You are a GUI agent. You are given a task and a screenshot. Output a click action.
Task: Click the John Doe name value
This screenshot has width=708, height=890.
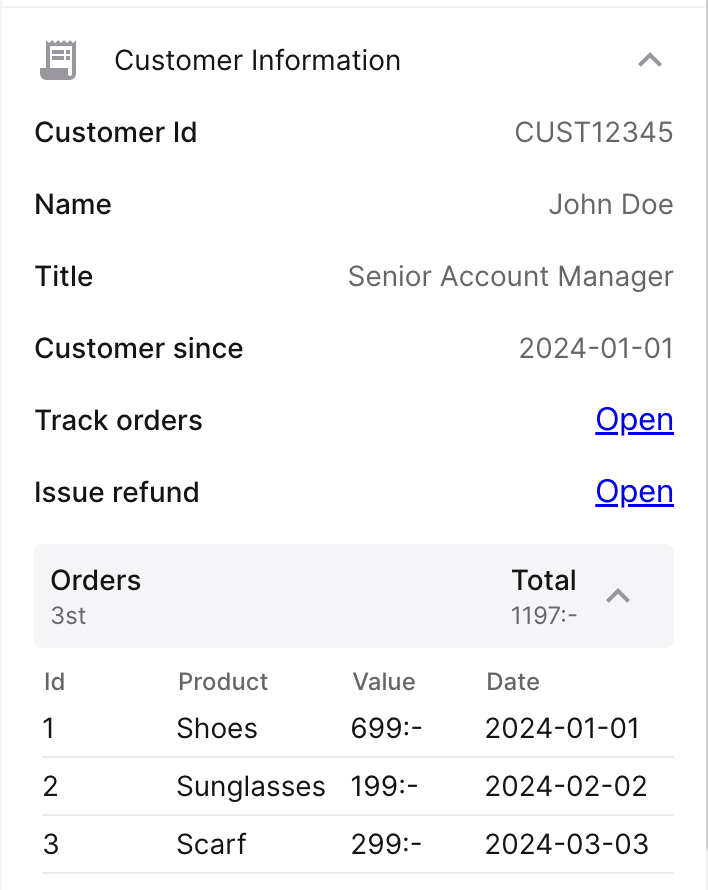coord(610,204)
